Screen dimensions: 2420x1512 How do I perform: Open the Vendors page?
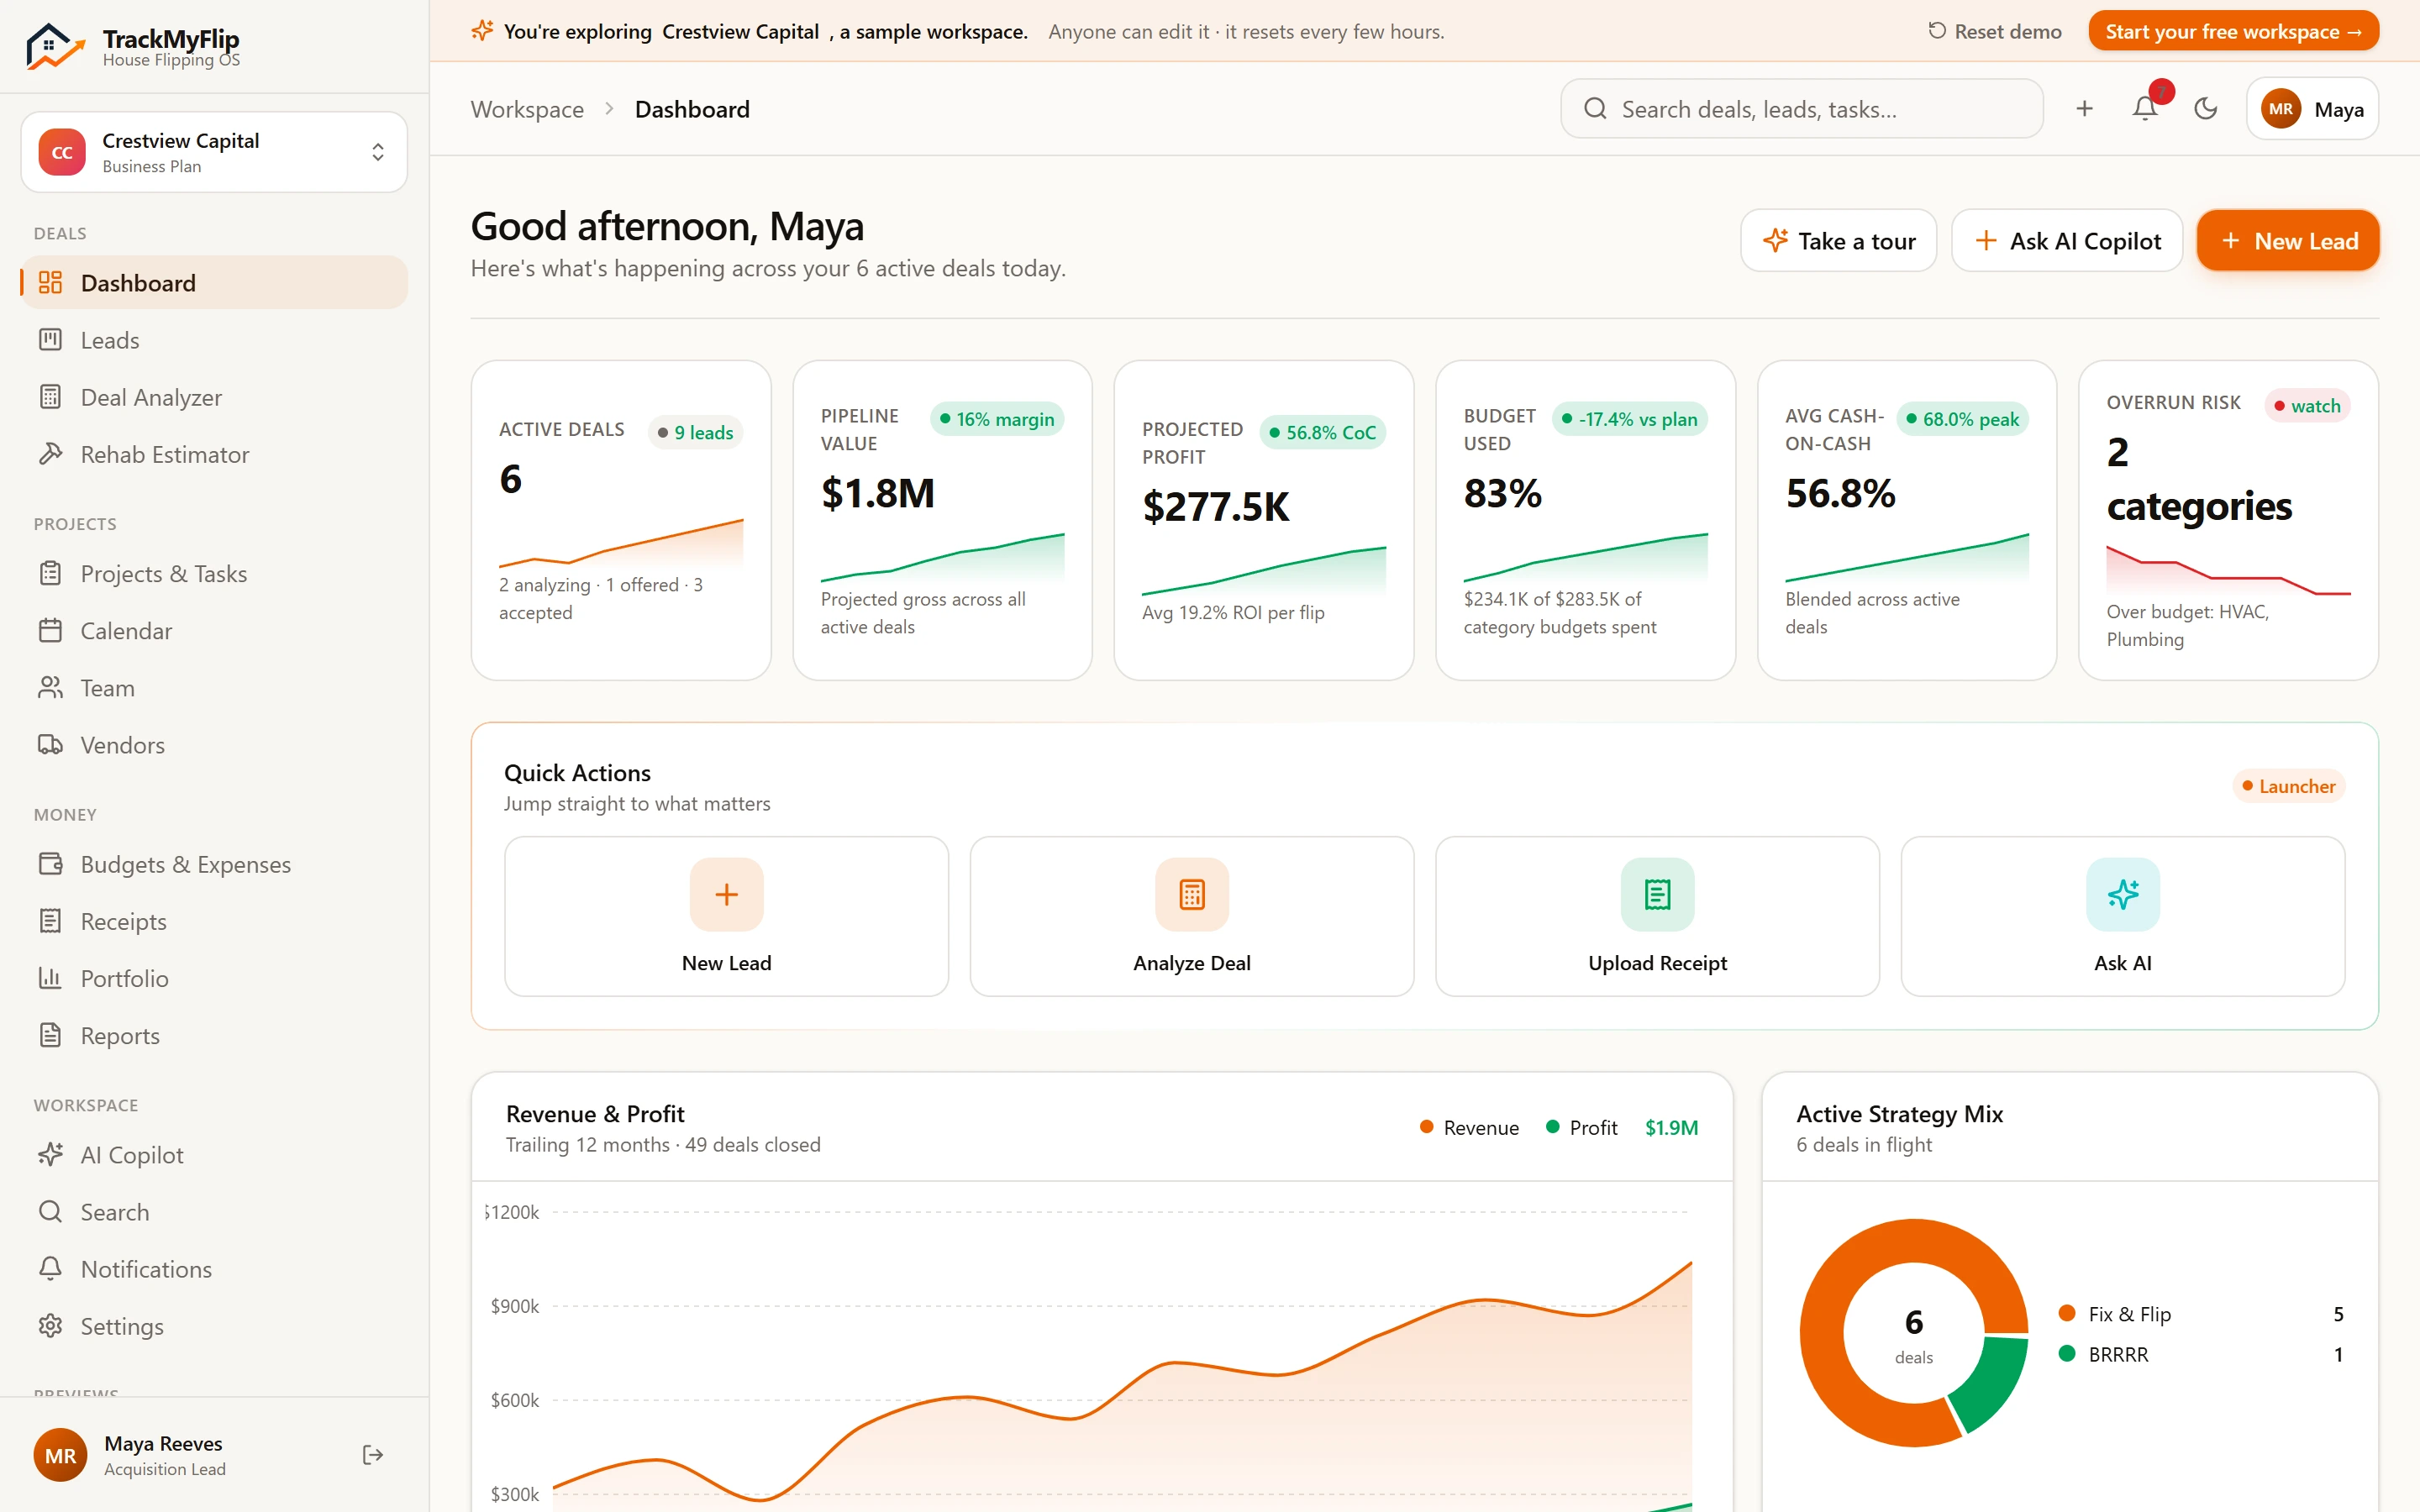[214, 745]
